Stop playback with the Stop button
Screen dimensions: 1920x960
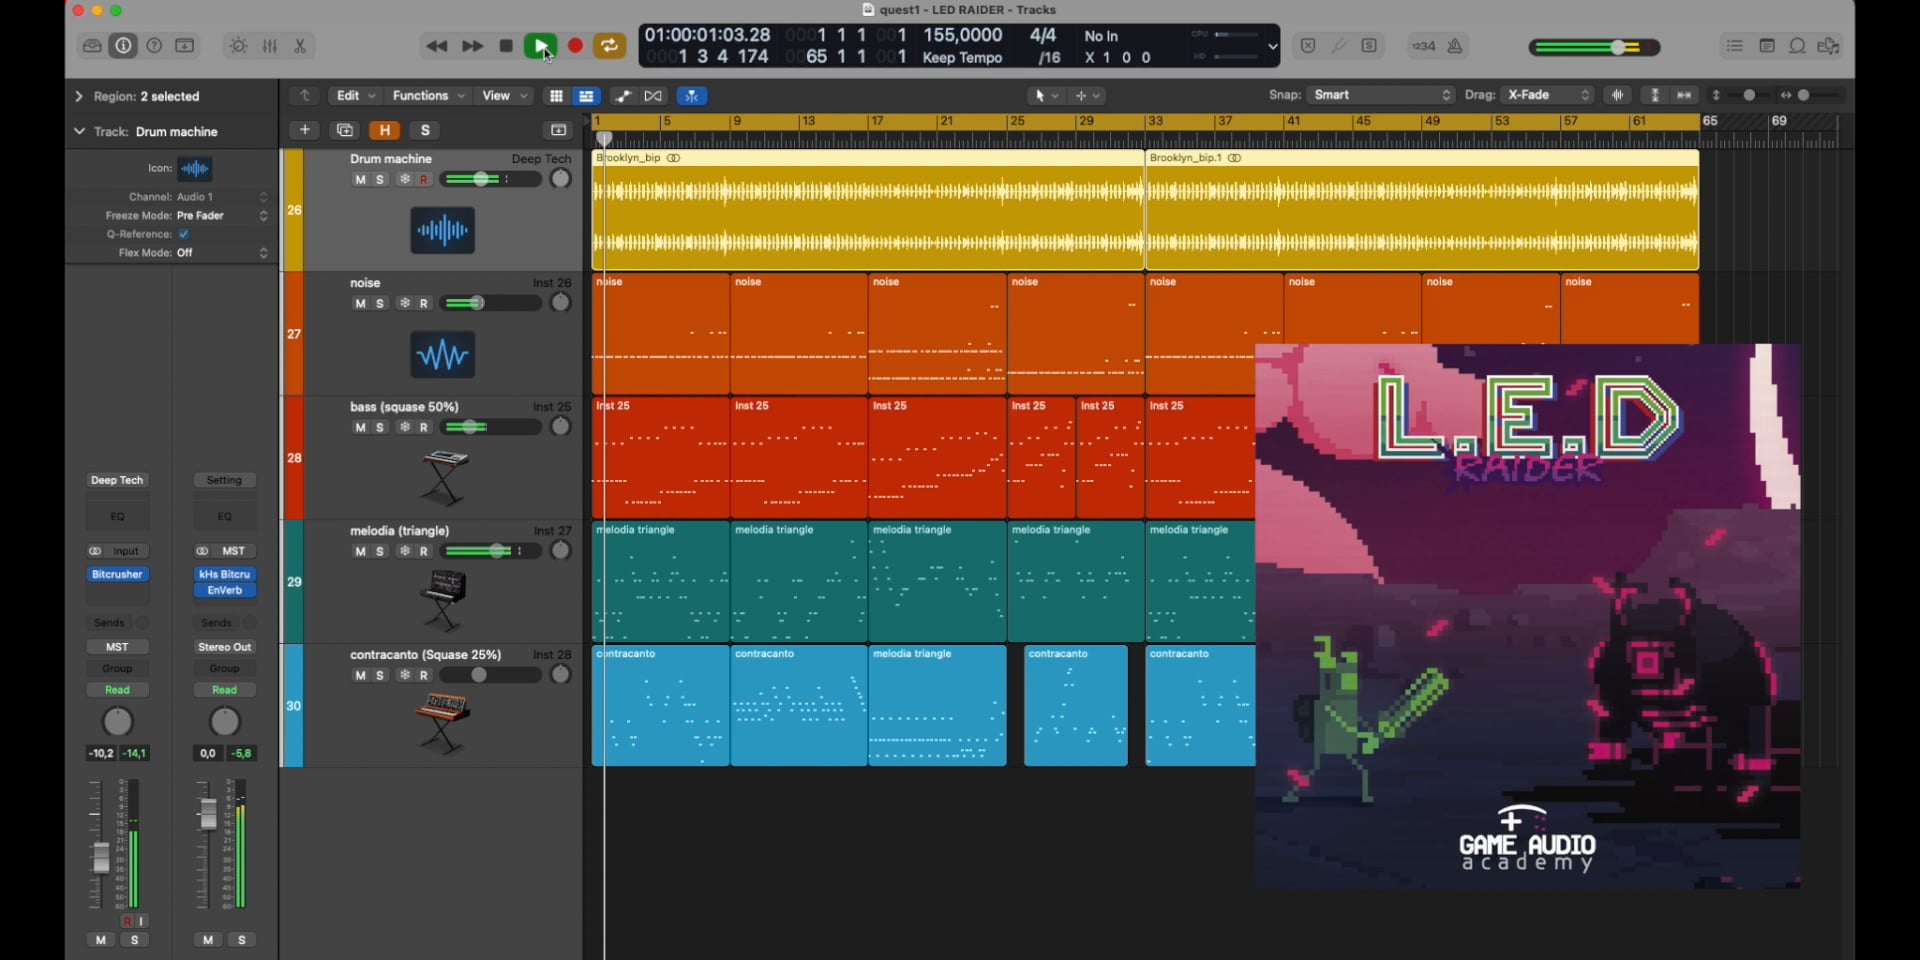506,46
